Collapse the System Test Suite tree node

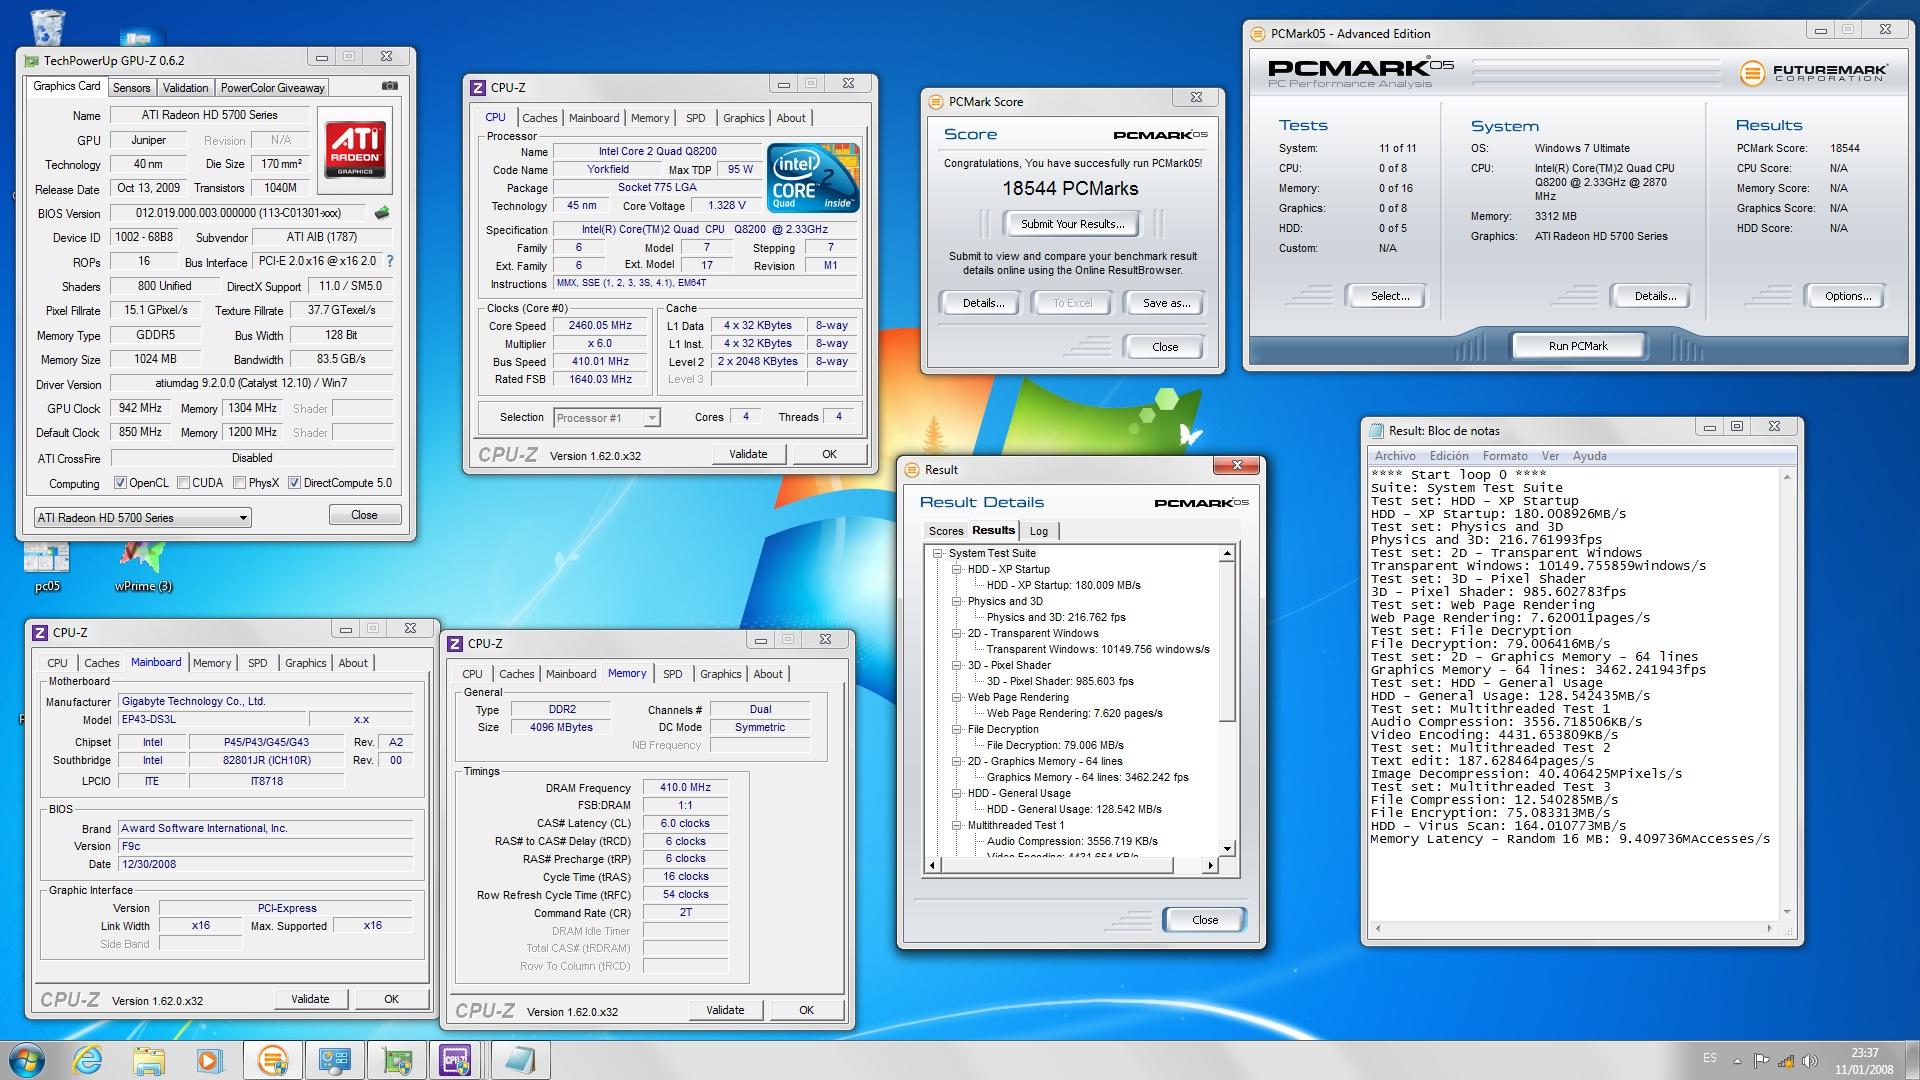click(938, 553)
